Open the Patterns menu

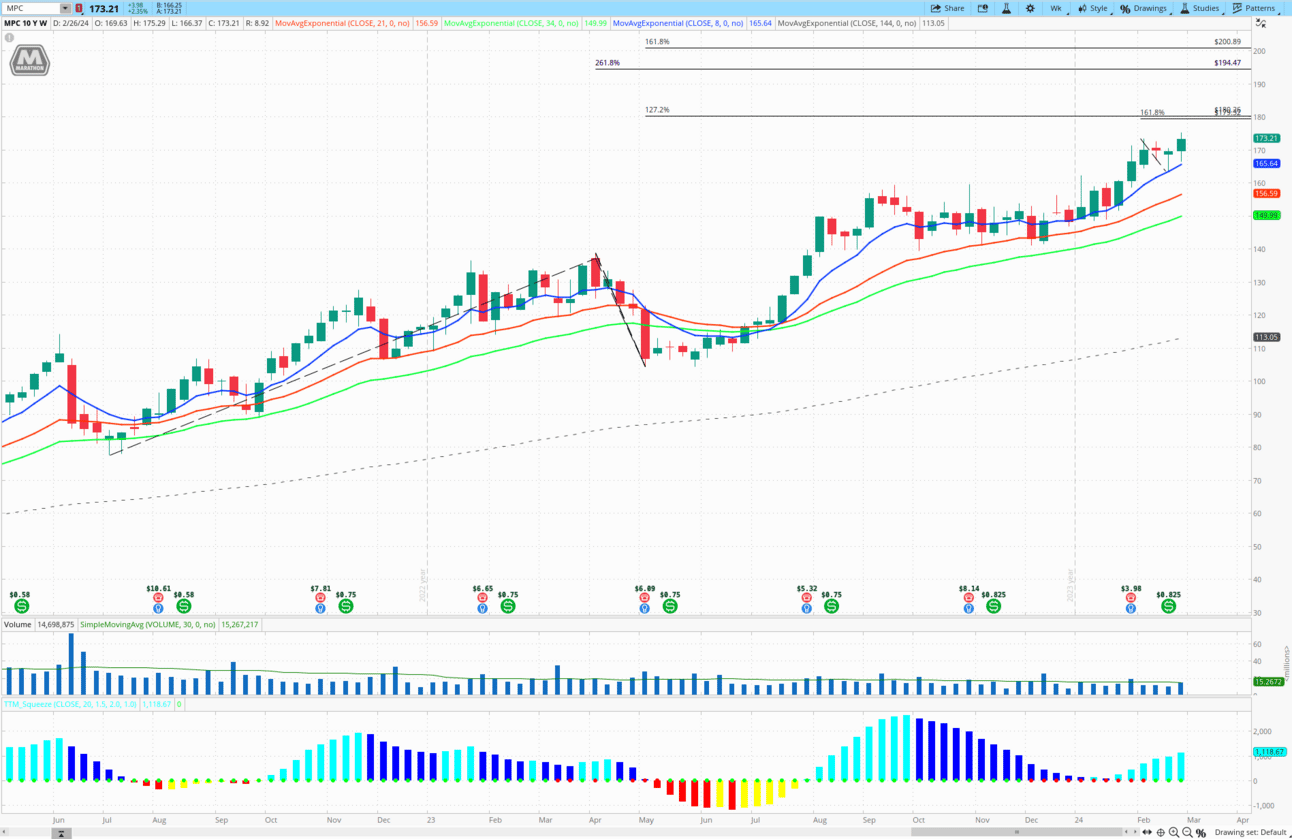[x=1254, y=8]
